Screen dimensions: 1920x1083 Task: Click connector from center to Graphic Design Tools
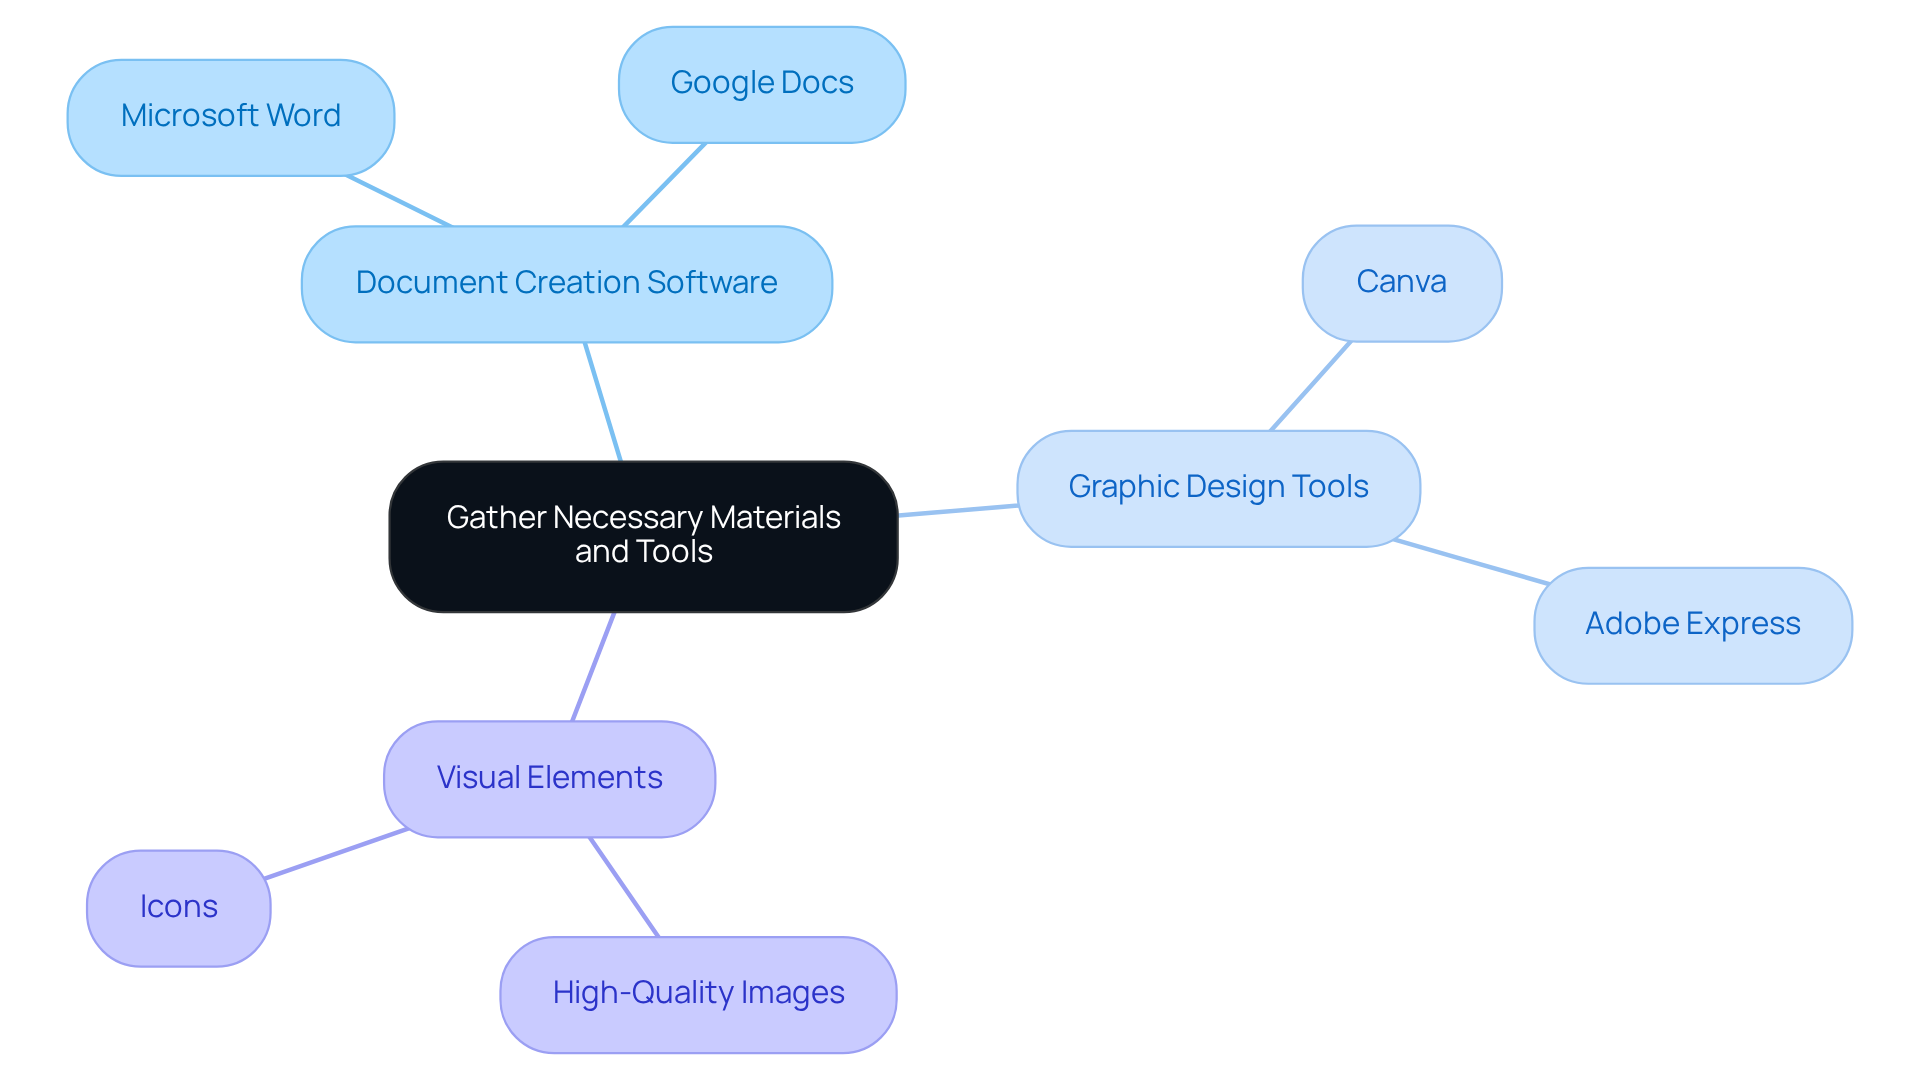click(x=958, y=510)
